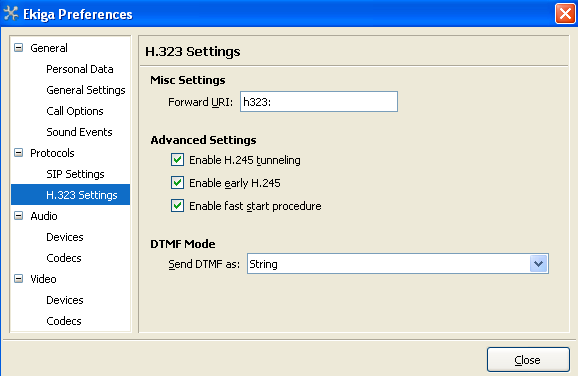Select General Settings in sidebar
The image size is (578, 376).
tap(86, 90)
